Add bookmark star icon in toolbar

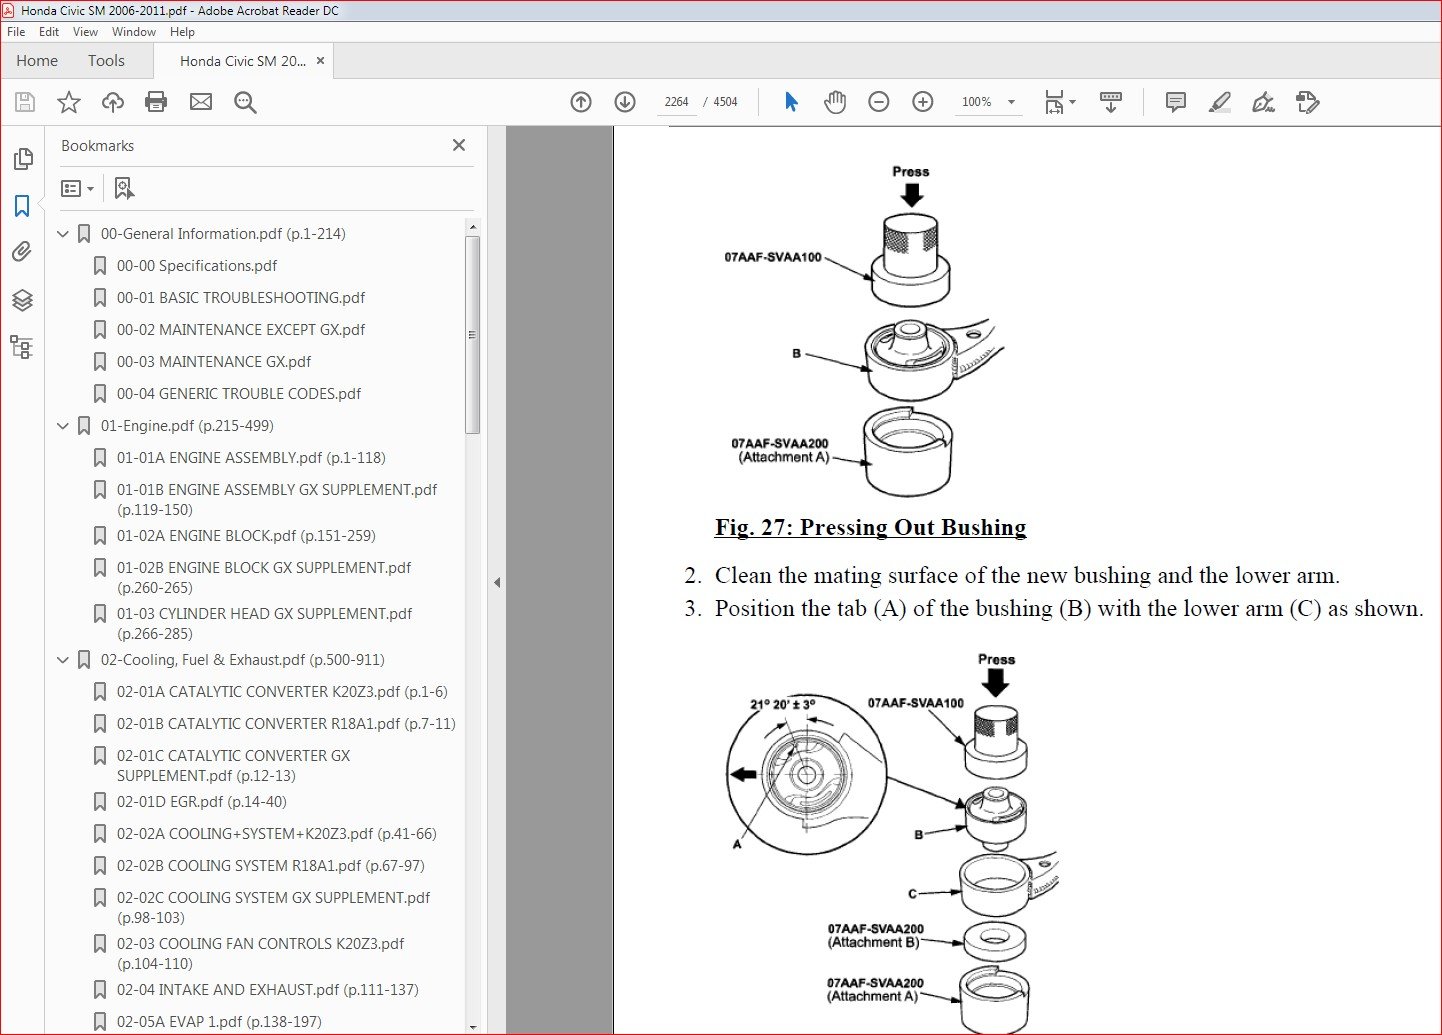click(69, 102)
